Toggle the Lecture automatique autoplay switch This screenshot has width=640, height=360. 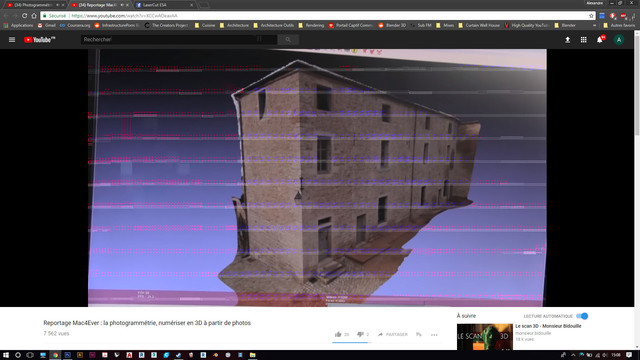click(x=582, y=316)
